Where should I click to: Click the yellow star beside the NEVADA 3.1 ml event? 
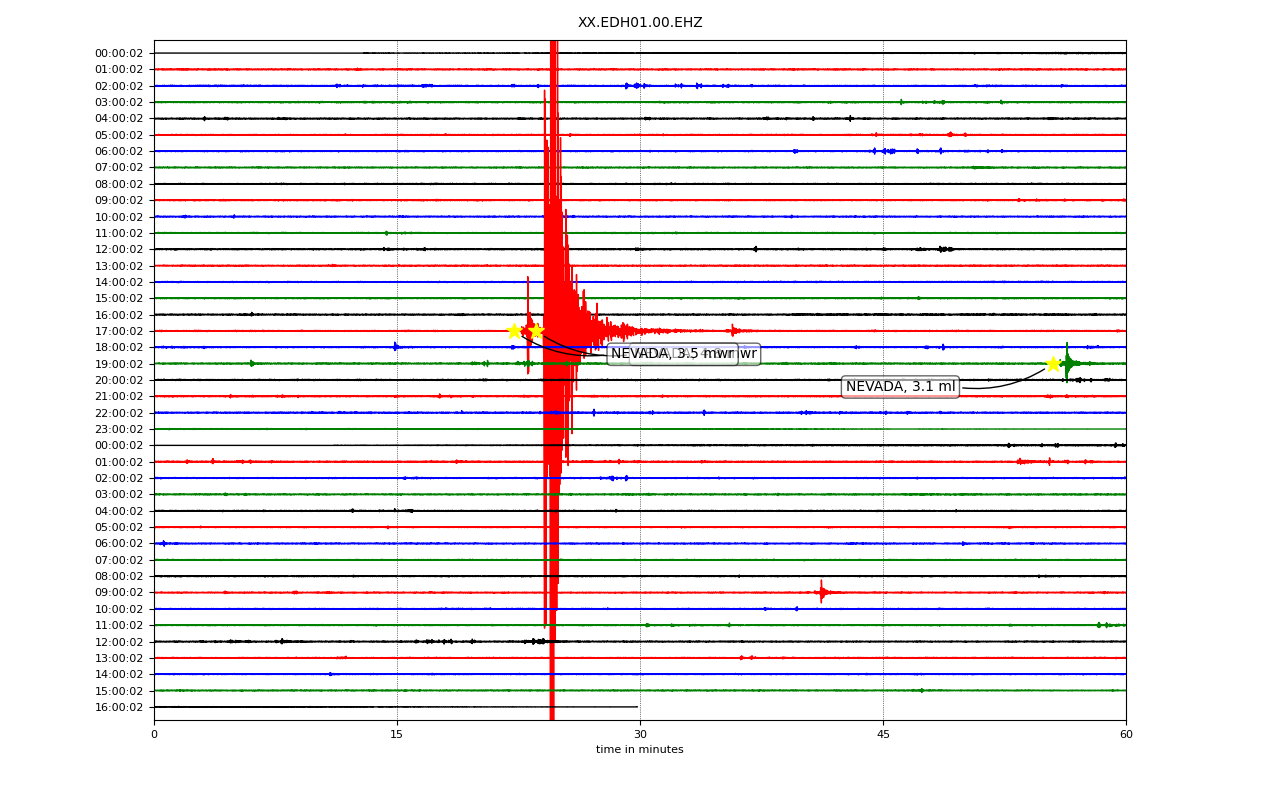(1053, 364)
